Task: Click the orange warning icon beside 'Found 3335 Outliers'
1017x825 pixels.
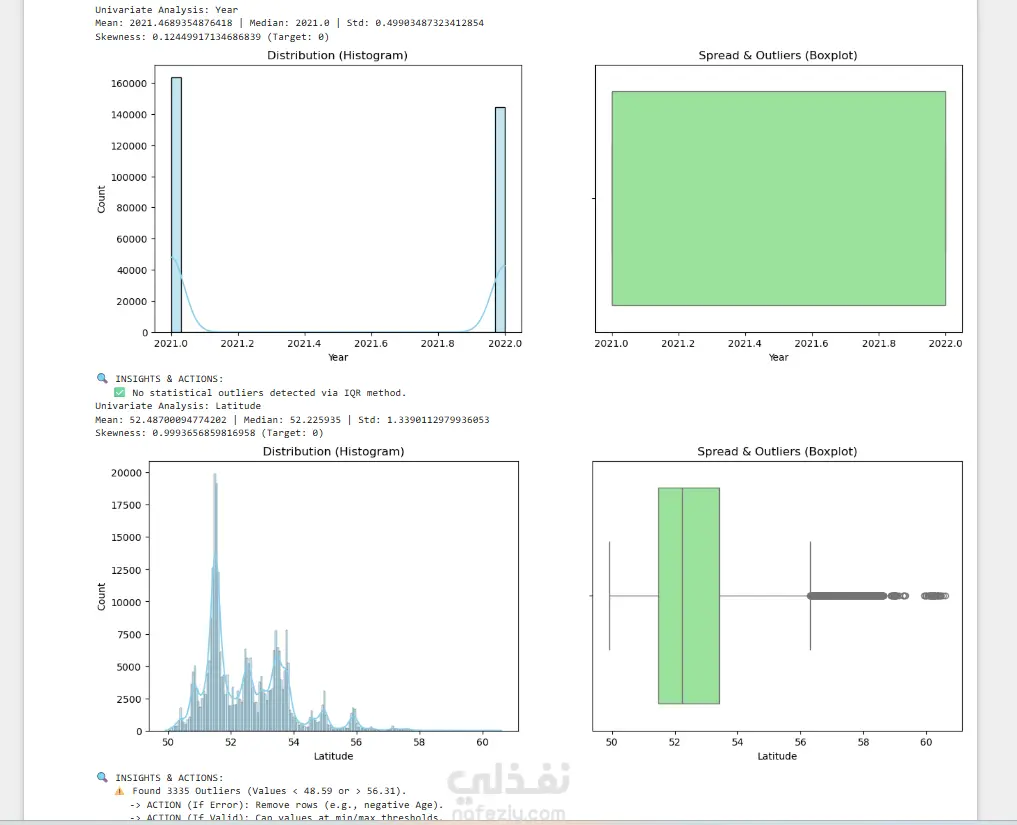Action: (x=119, y=791)
